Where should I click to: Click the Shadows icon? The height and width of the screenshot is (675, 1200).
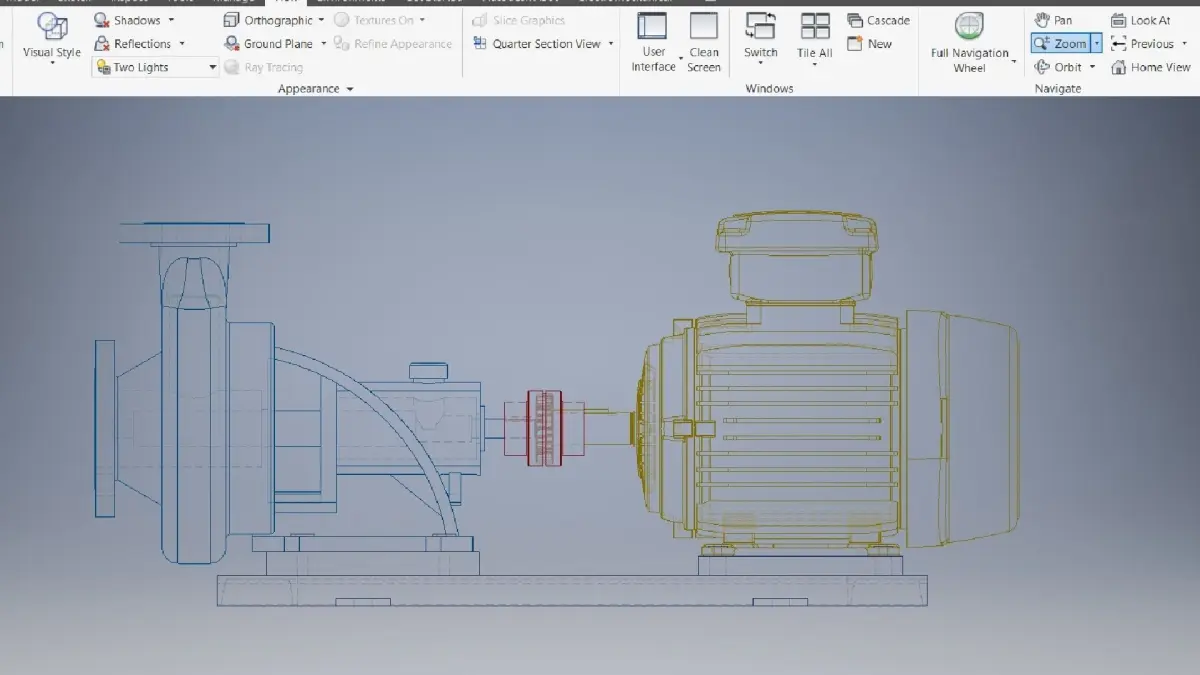[102, 20]
